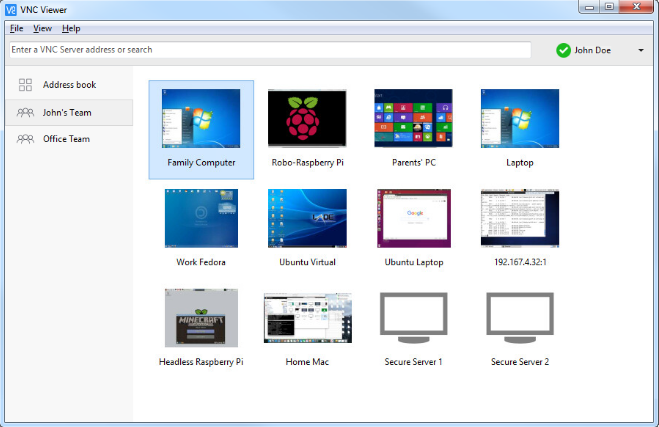
Task: Select the Ubuntu Laptop thumbnail
Action: [414, 218]
